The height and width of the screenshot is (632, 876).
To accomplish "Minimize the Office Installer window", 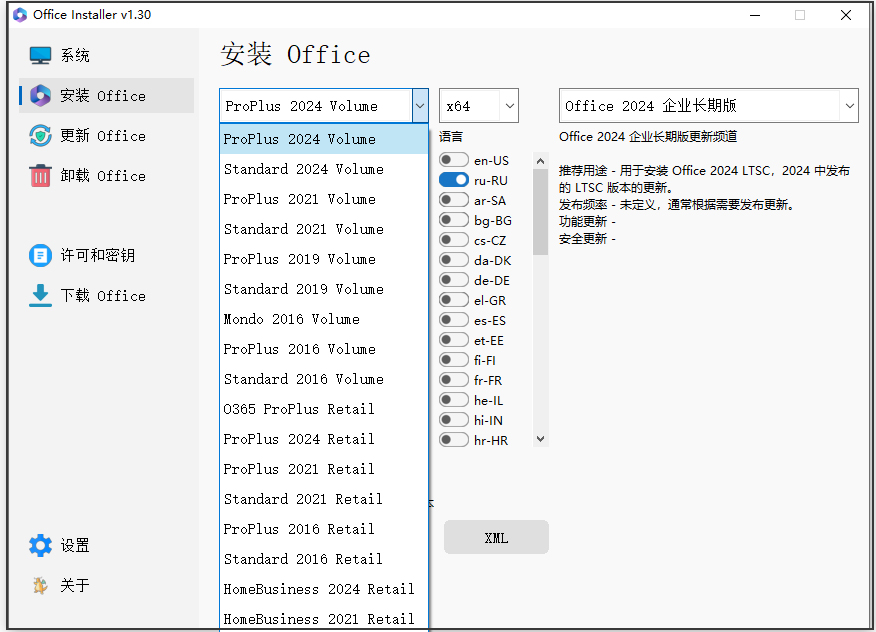I will [755, 15].
